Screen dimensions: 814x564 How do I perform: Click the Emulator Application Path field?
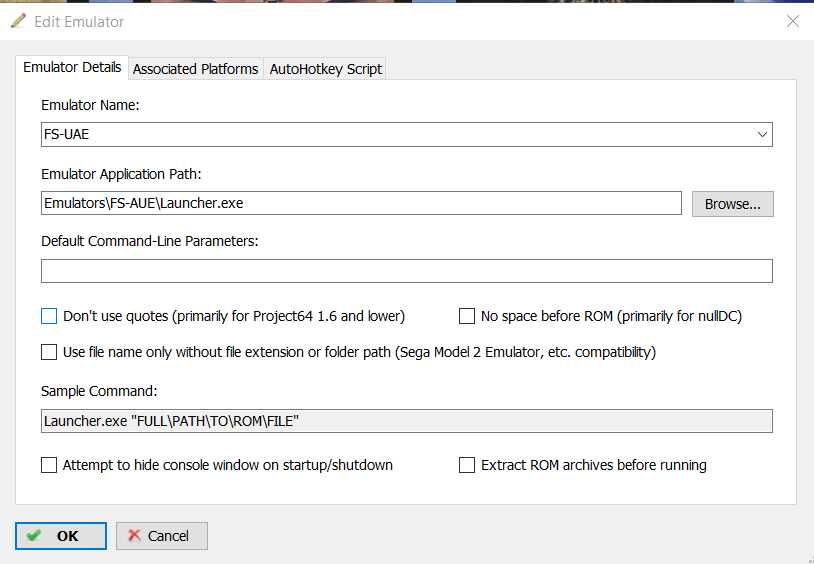click(x=361, y=203)
